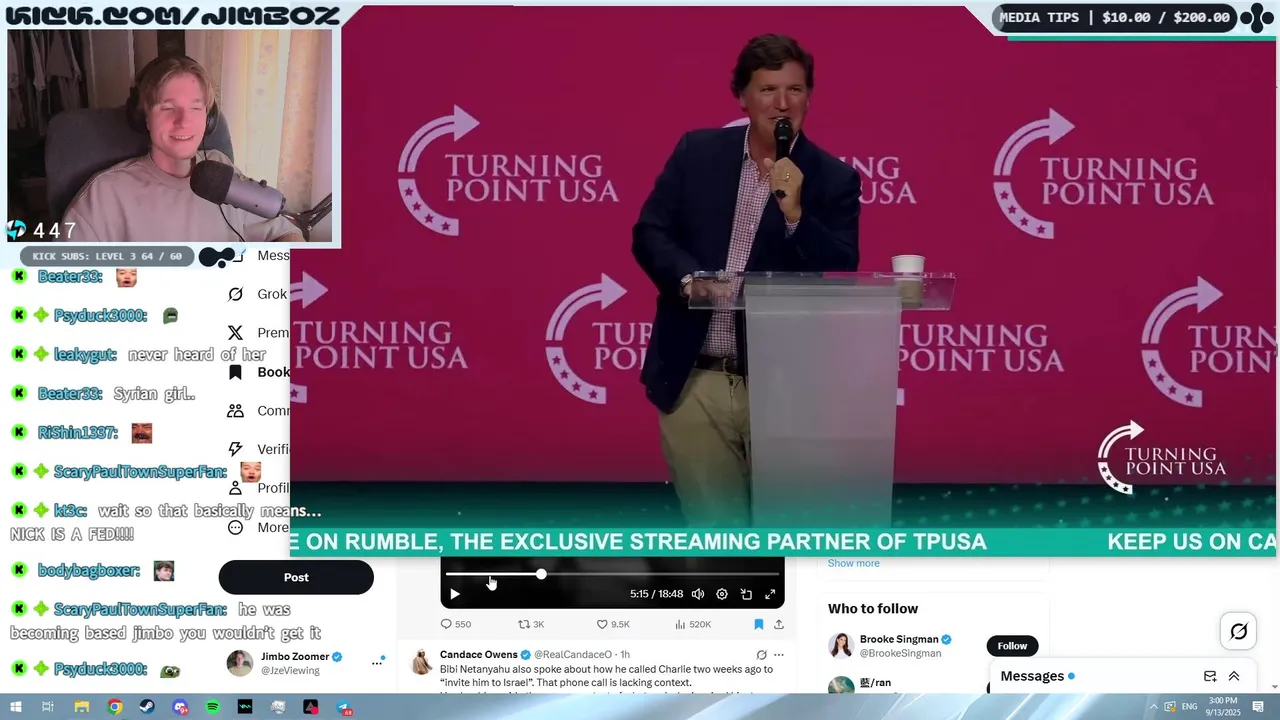Click the Messages drawer title
1280x720 pixels.
tap(1032, 676)
